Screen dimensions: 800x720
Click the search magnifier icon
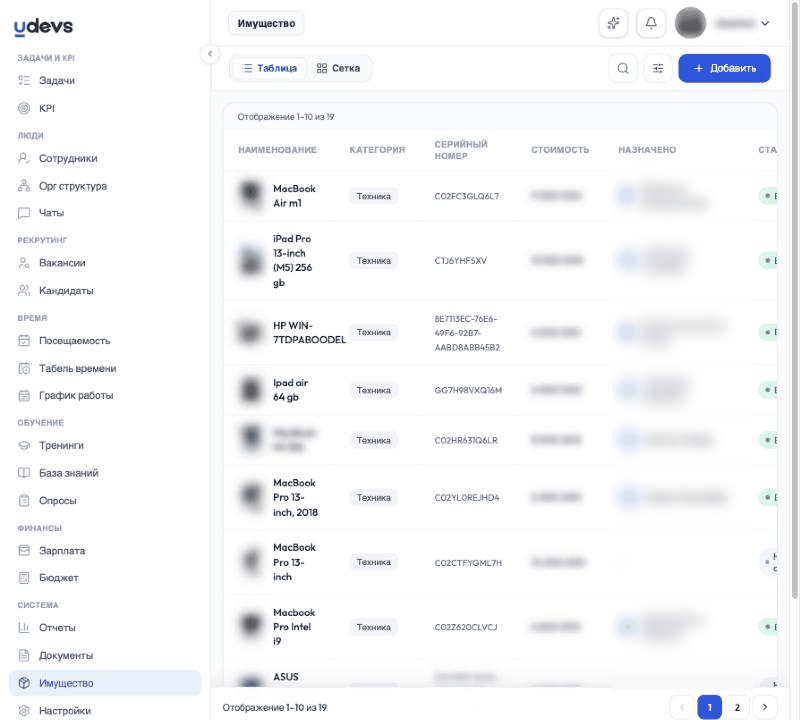coord(623,68)
